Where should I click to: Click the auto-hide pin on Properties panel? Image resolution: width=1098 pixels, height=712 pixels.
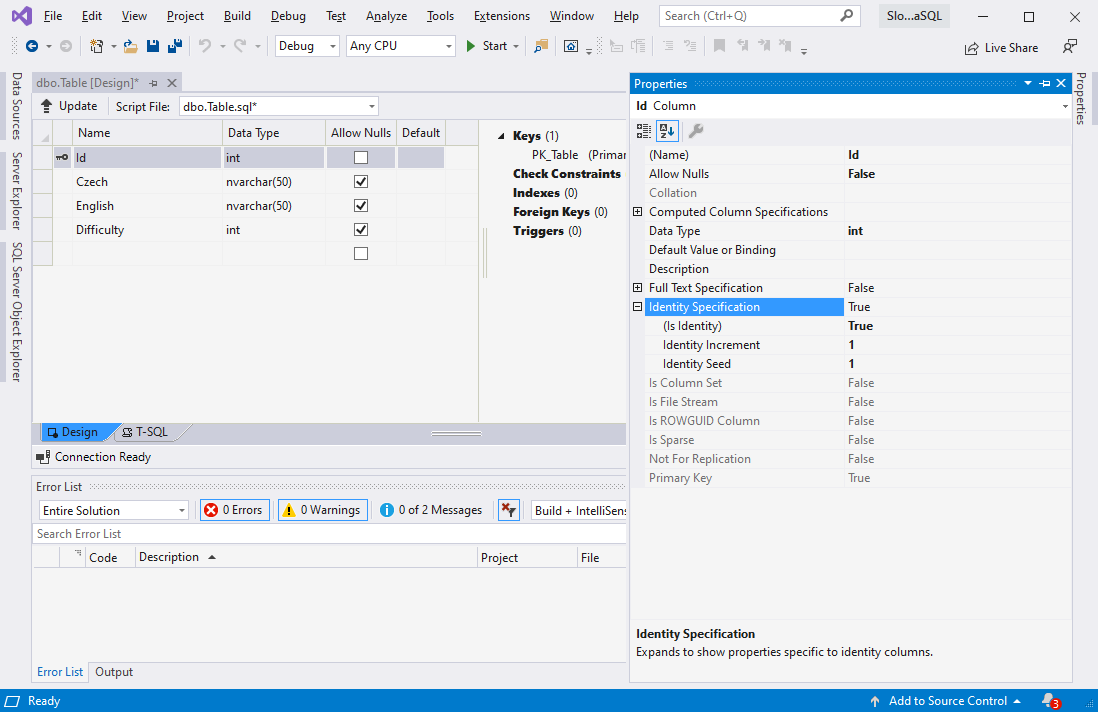click(x=1045, y=83)
